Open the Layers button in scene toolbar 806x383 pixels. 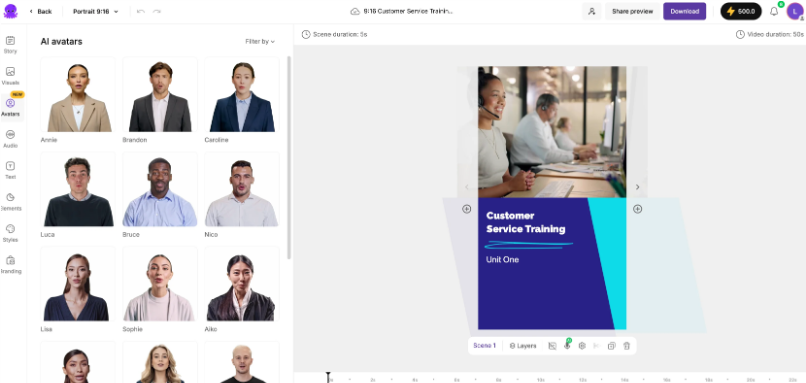[x=523, y=346]
